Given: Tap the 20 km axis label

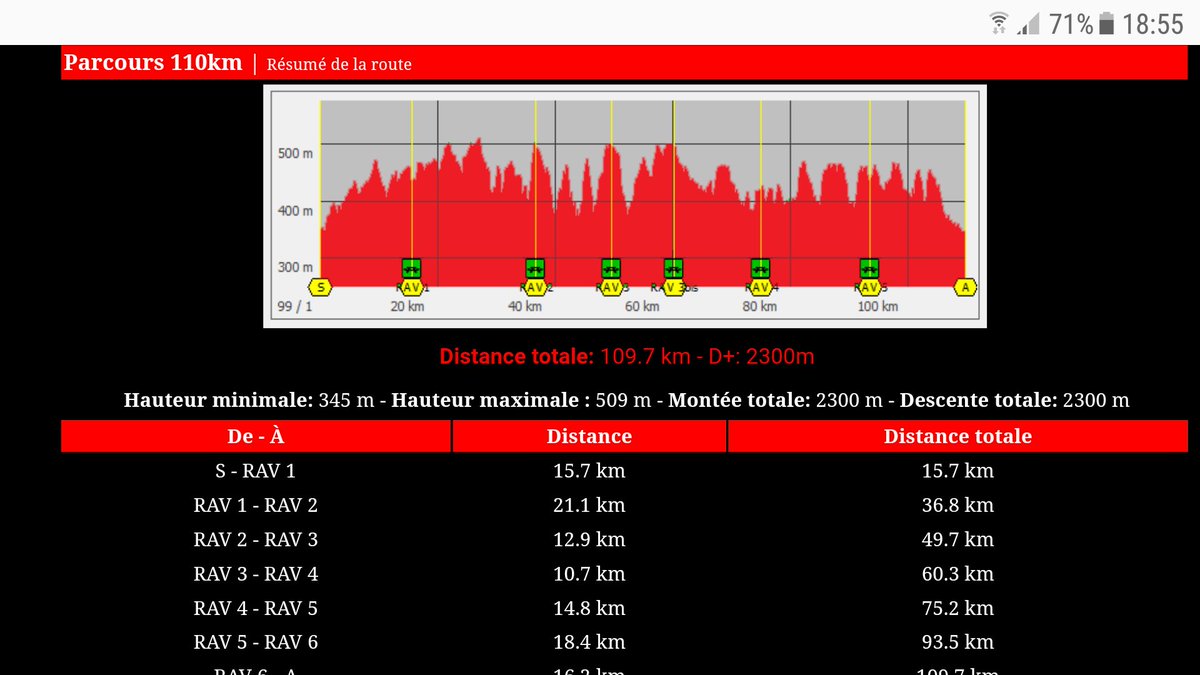Looking at the screenshot, I should pyautogui.click(x=407, y=306).
